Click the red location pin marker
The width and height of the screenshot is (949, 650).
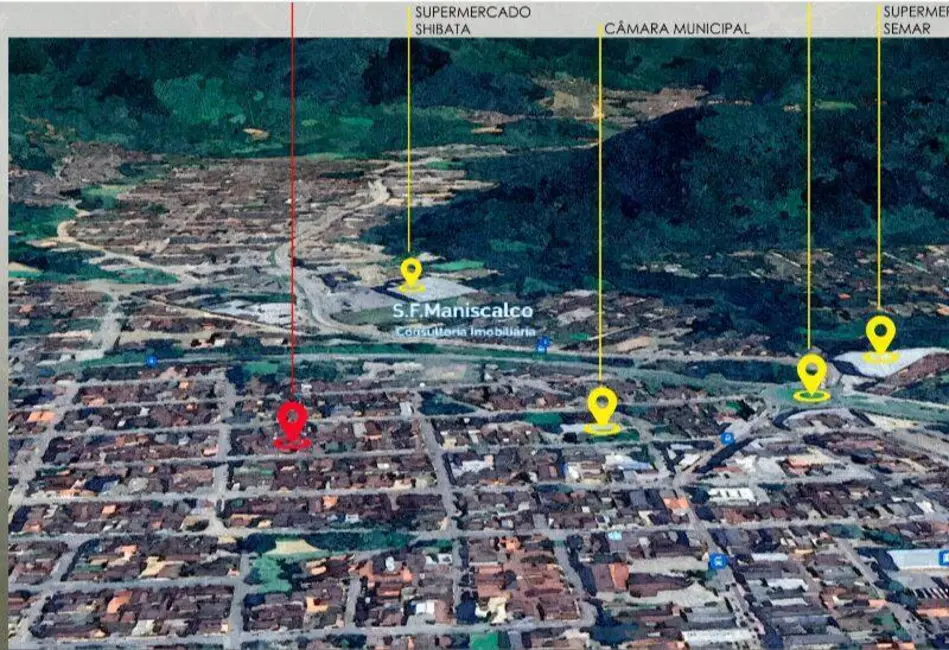click(x=291, y=423)
